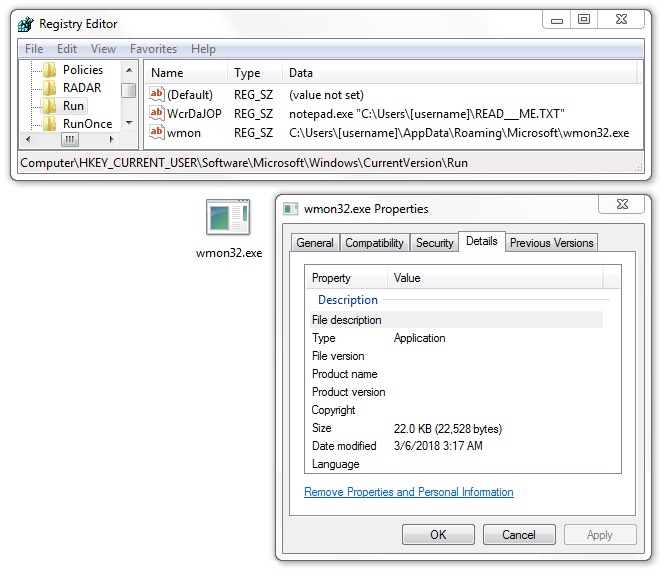Click the wmon32.exe file name label
663x575 pixels.
[229, 253]
